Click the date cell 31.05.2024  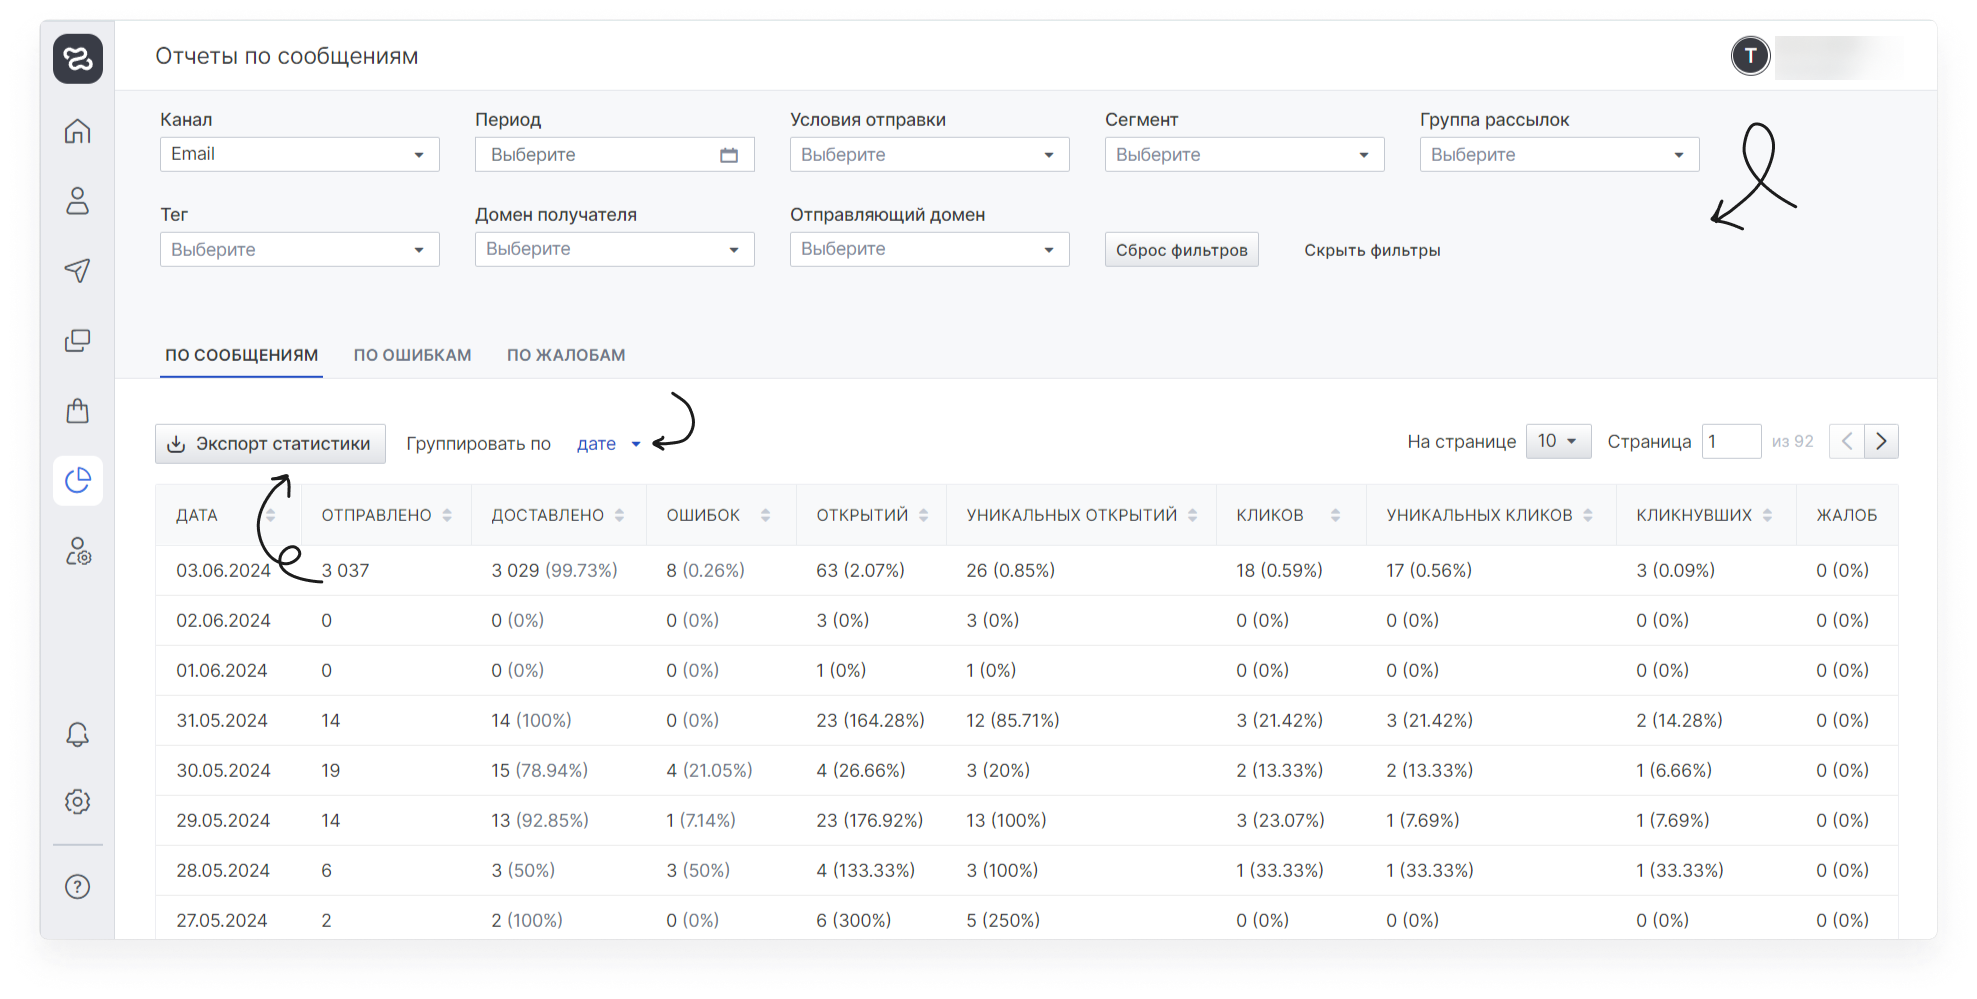[x=222, y=720]
